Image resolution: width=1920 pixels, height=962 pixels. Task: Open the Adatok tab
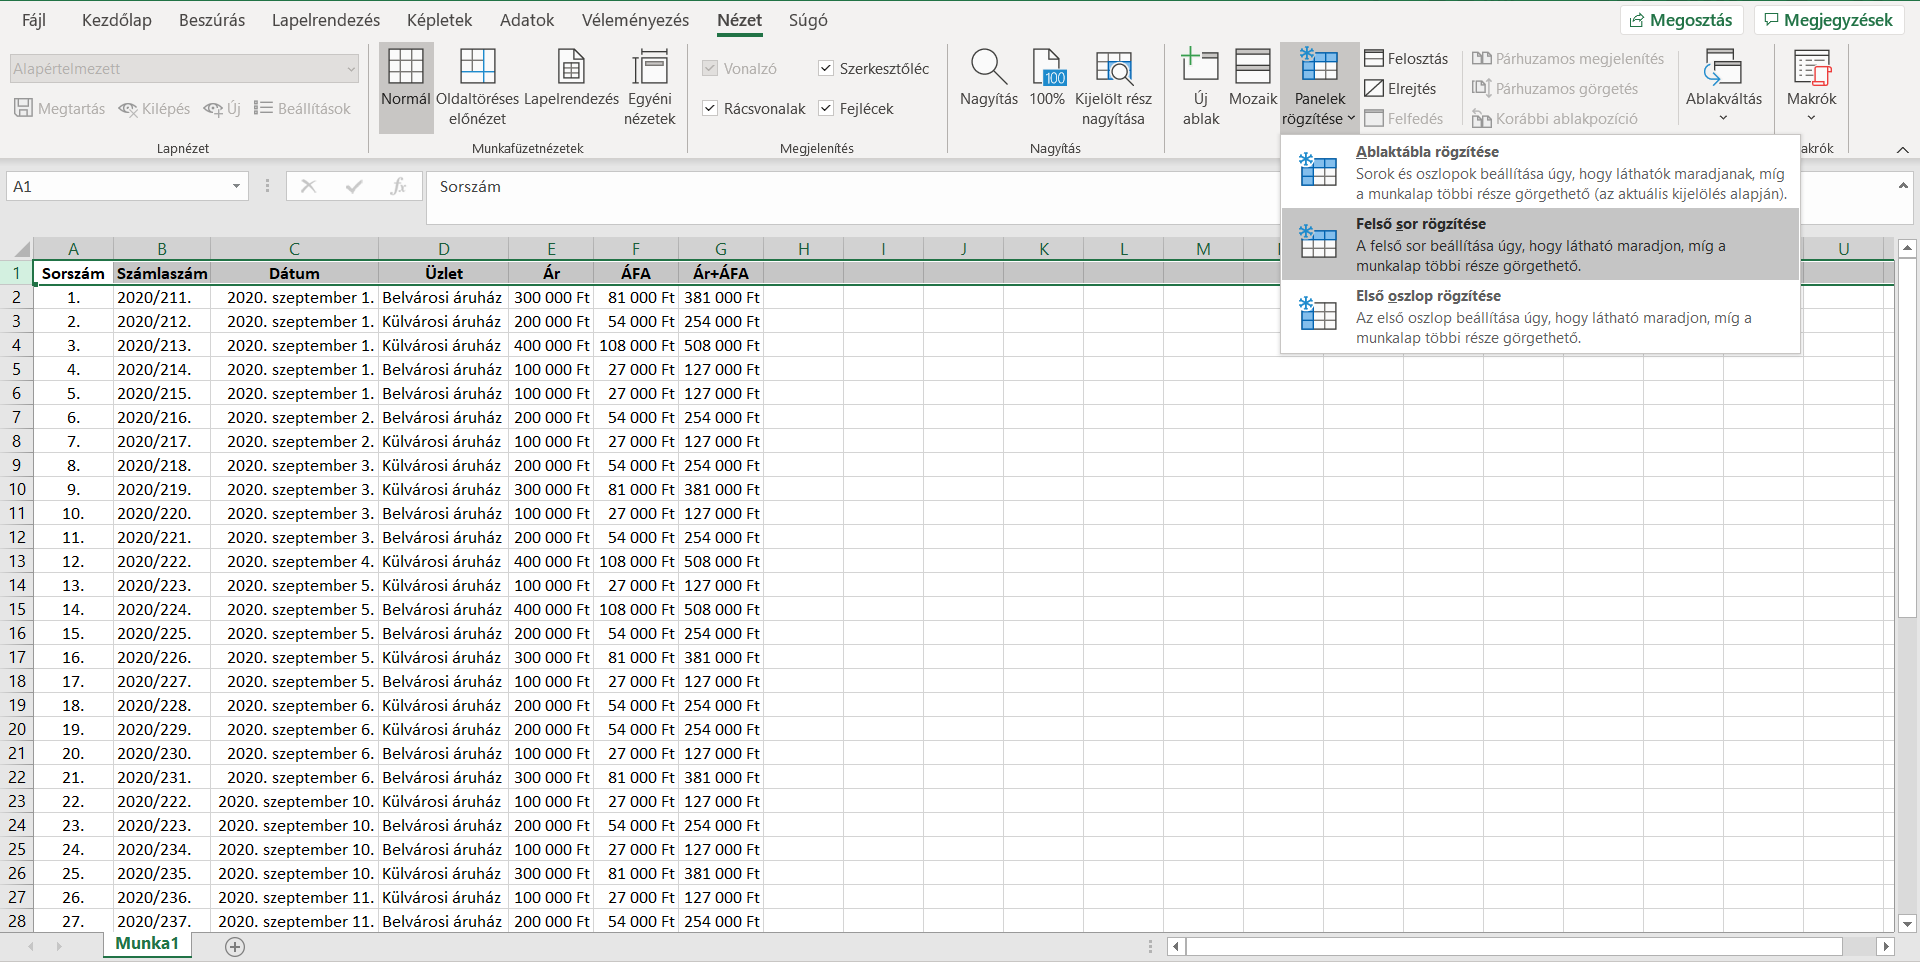(527, 20)
